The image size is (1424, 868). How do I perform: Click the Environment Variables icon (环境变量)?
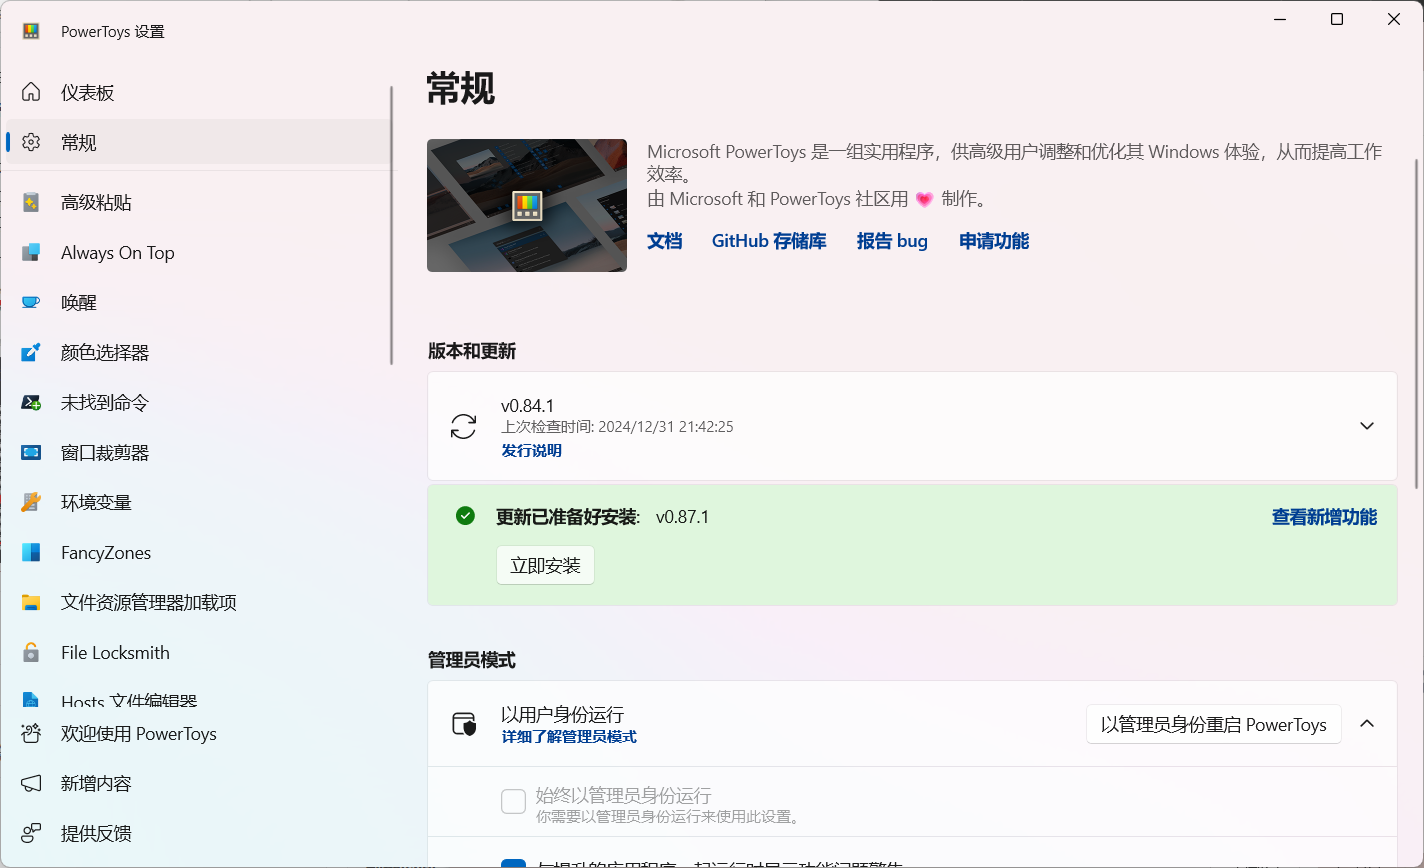tap(31, 502)
